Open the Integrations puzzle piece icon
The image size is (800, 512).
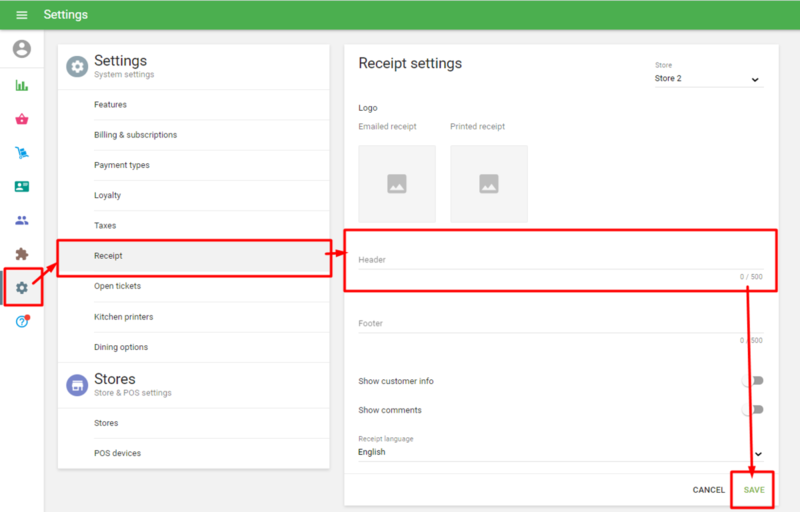[x=22, y=254]
